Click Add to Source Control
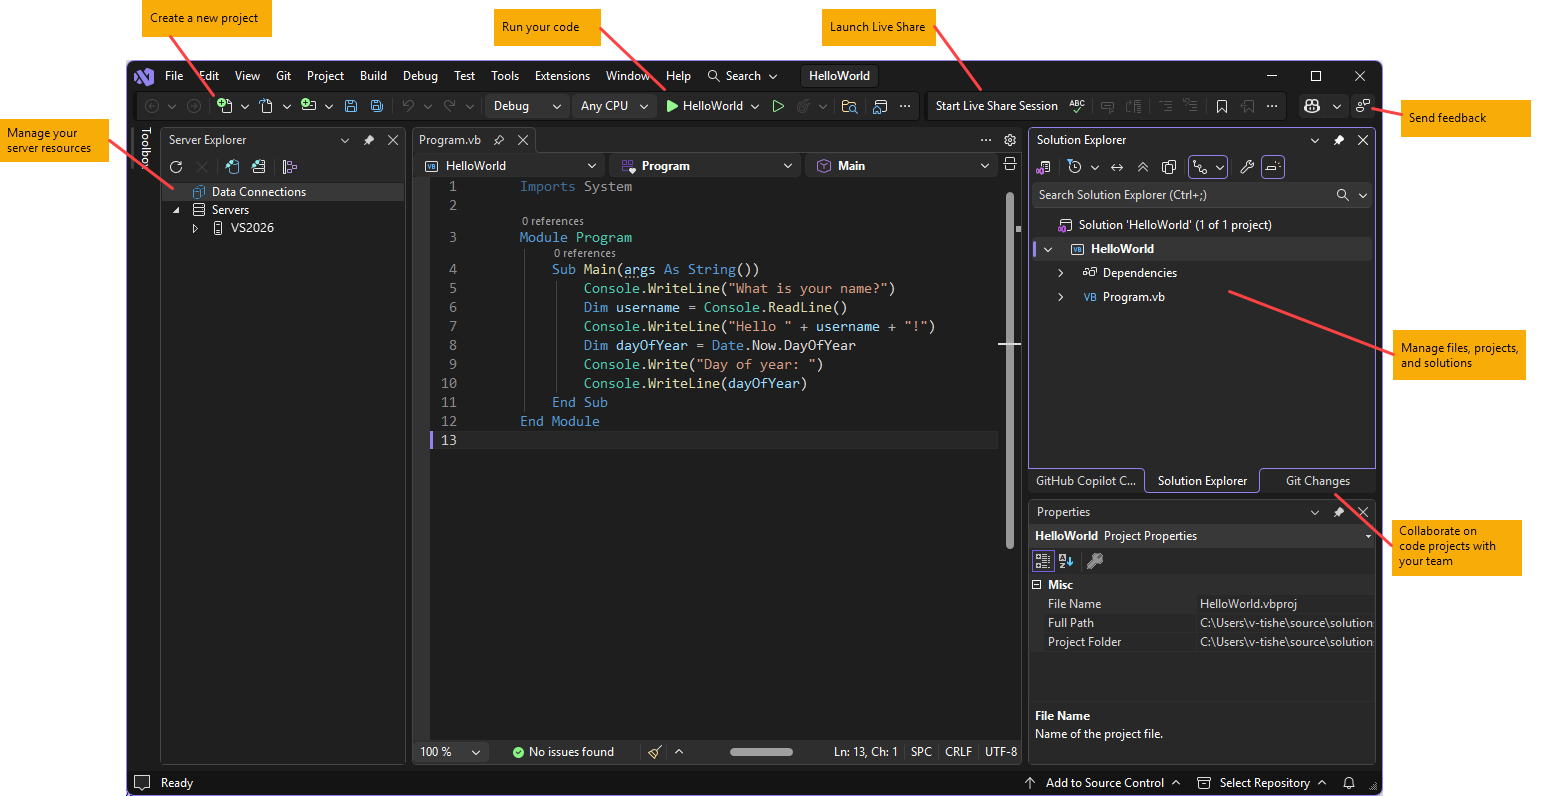The height and width of the screenshot is (796, 1541). point(1105,782)
